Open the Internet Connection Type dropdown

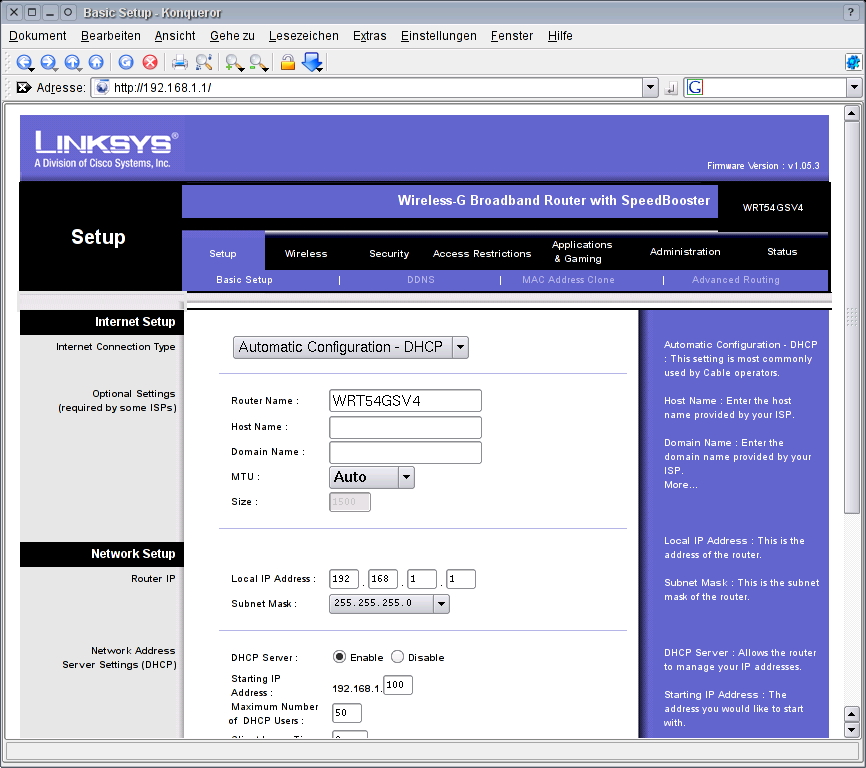(351, 347)
